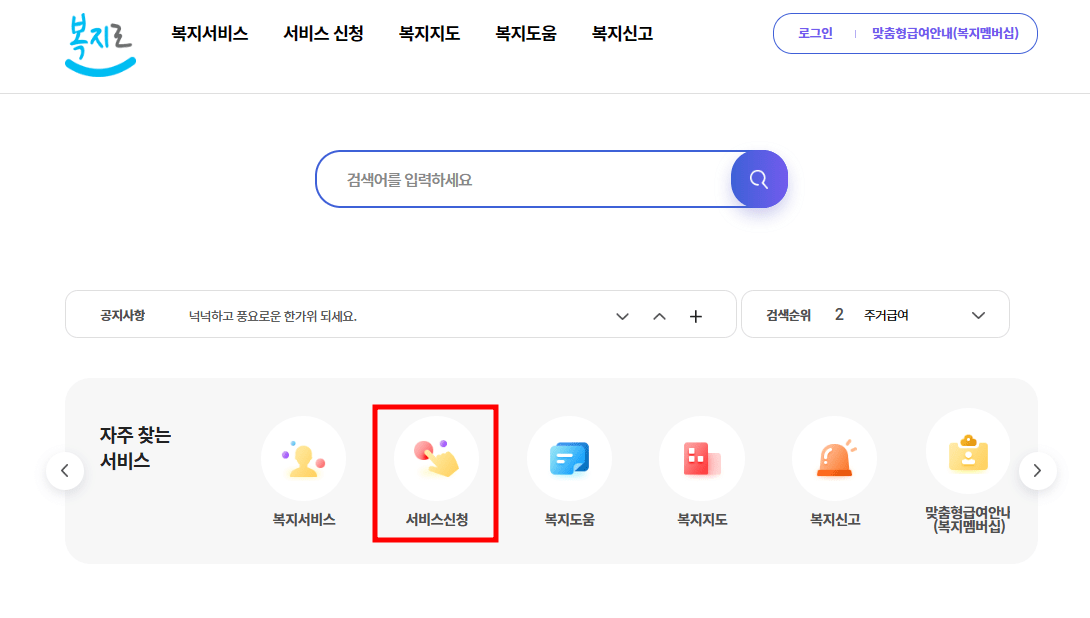Click the plus icon next to the notice
Viewport: 1090px width, 618px height.
pos(695,314)
